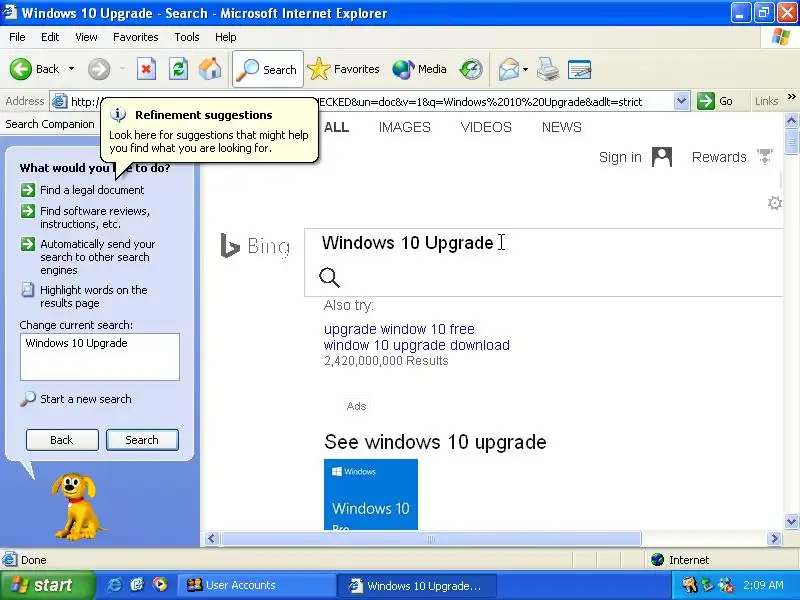Click the horizontal scrollbar left arrow
Viewport: 800px width, 600px height.
212,538
